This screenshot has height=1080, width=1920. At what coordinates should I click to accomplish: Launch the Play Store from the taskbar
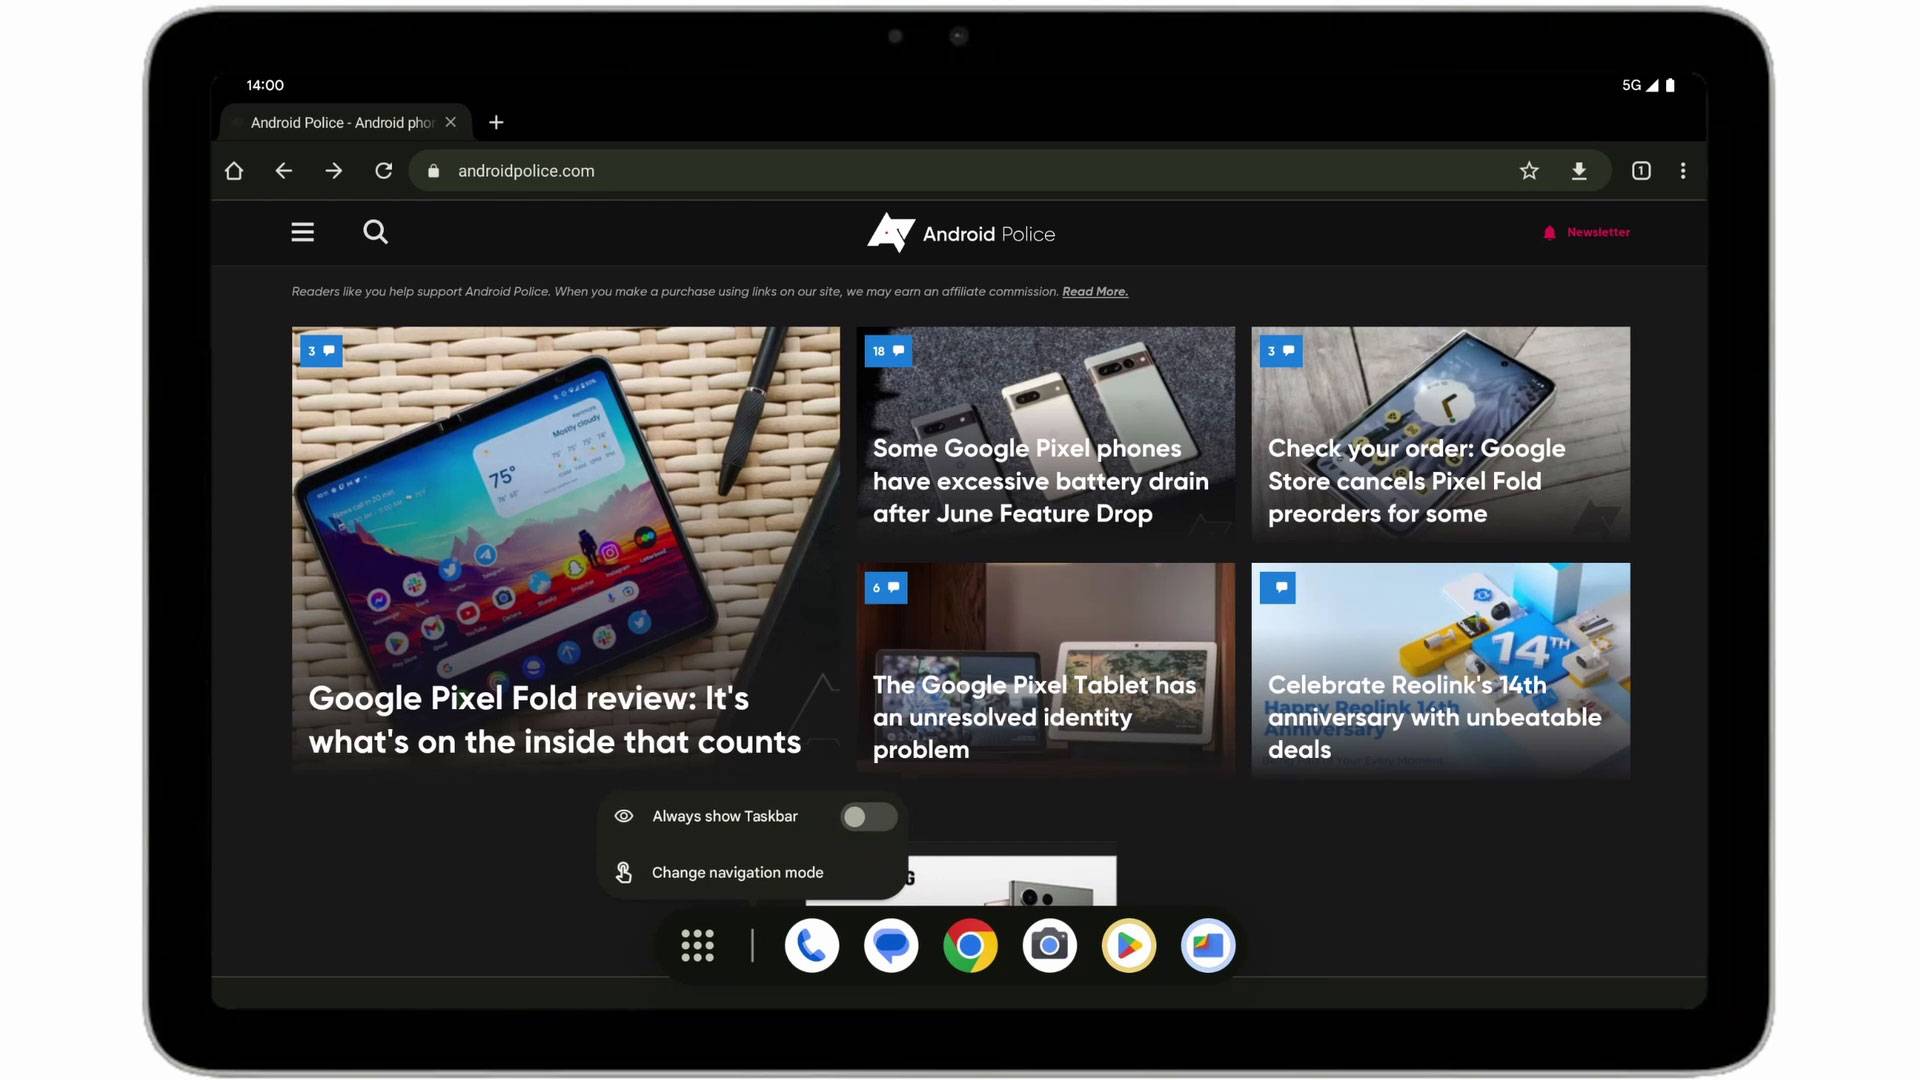pos(1129,946)
